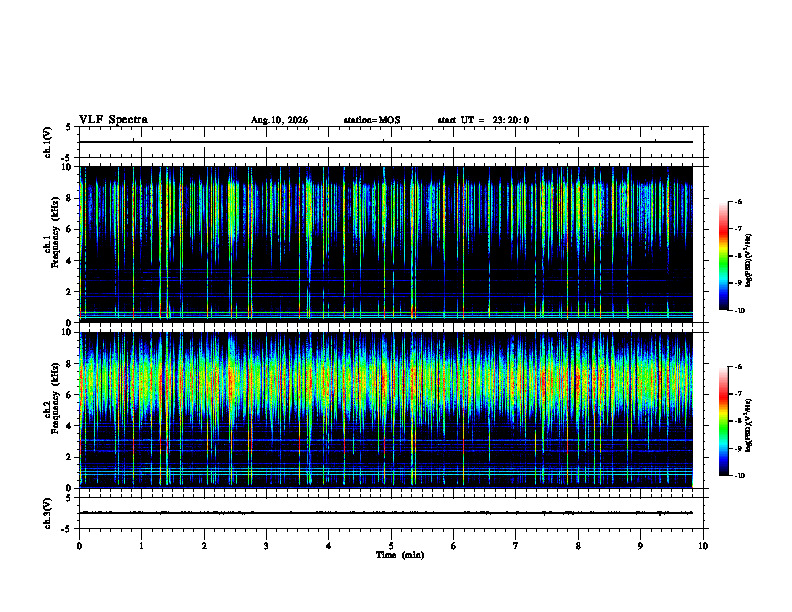Click the ch.3(V) waveform axis label
The width and height of the screenshot is (792, 612).
[x=48, y=514]
